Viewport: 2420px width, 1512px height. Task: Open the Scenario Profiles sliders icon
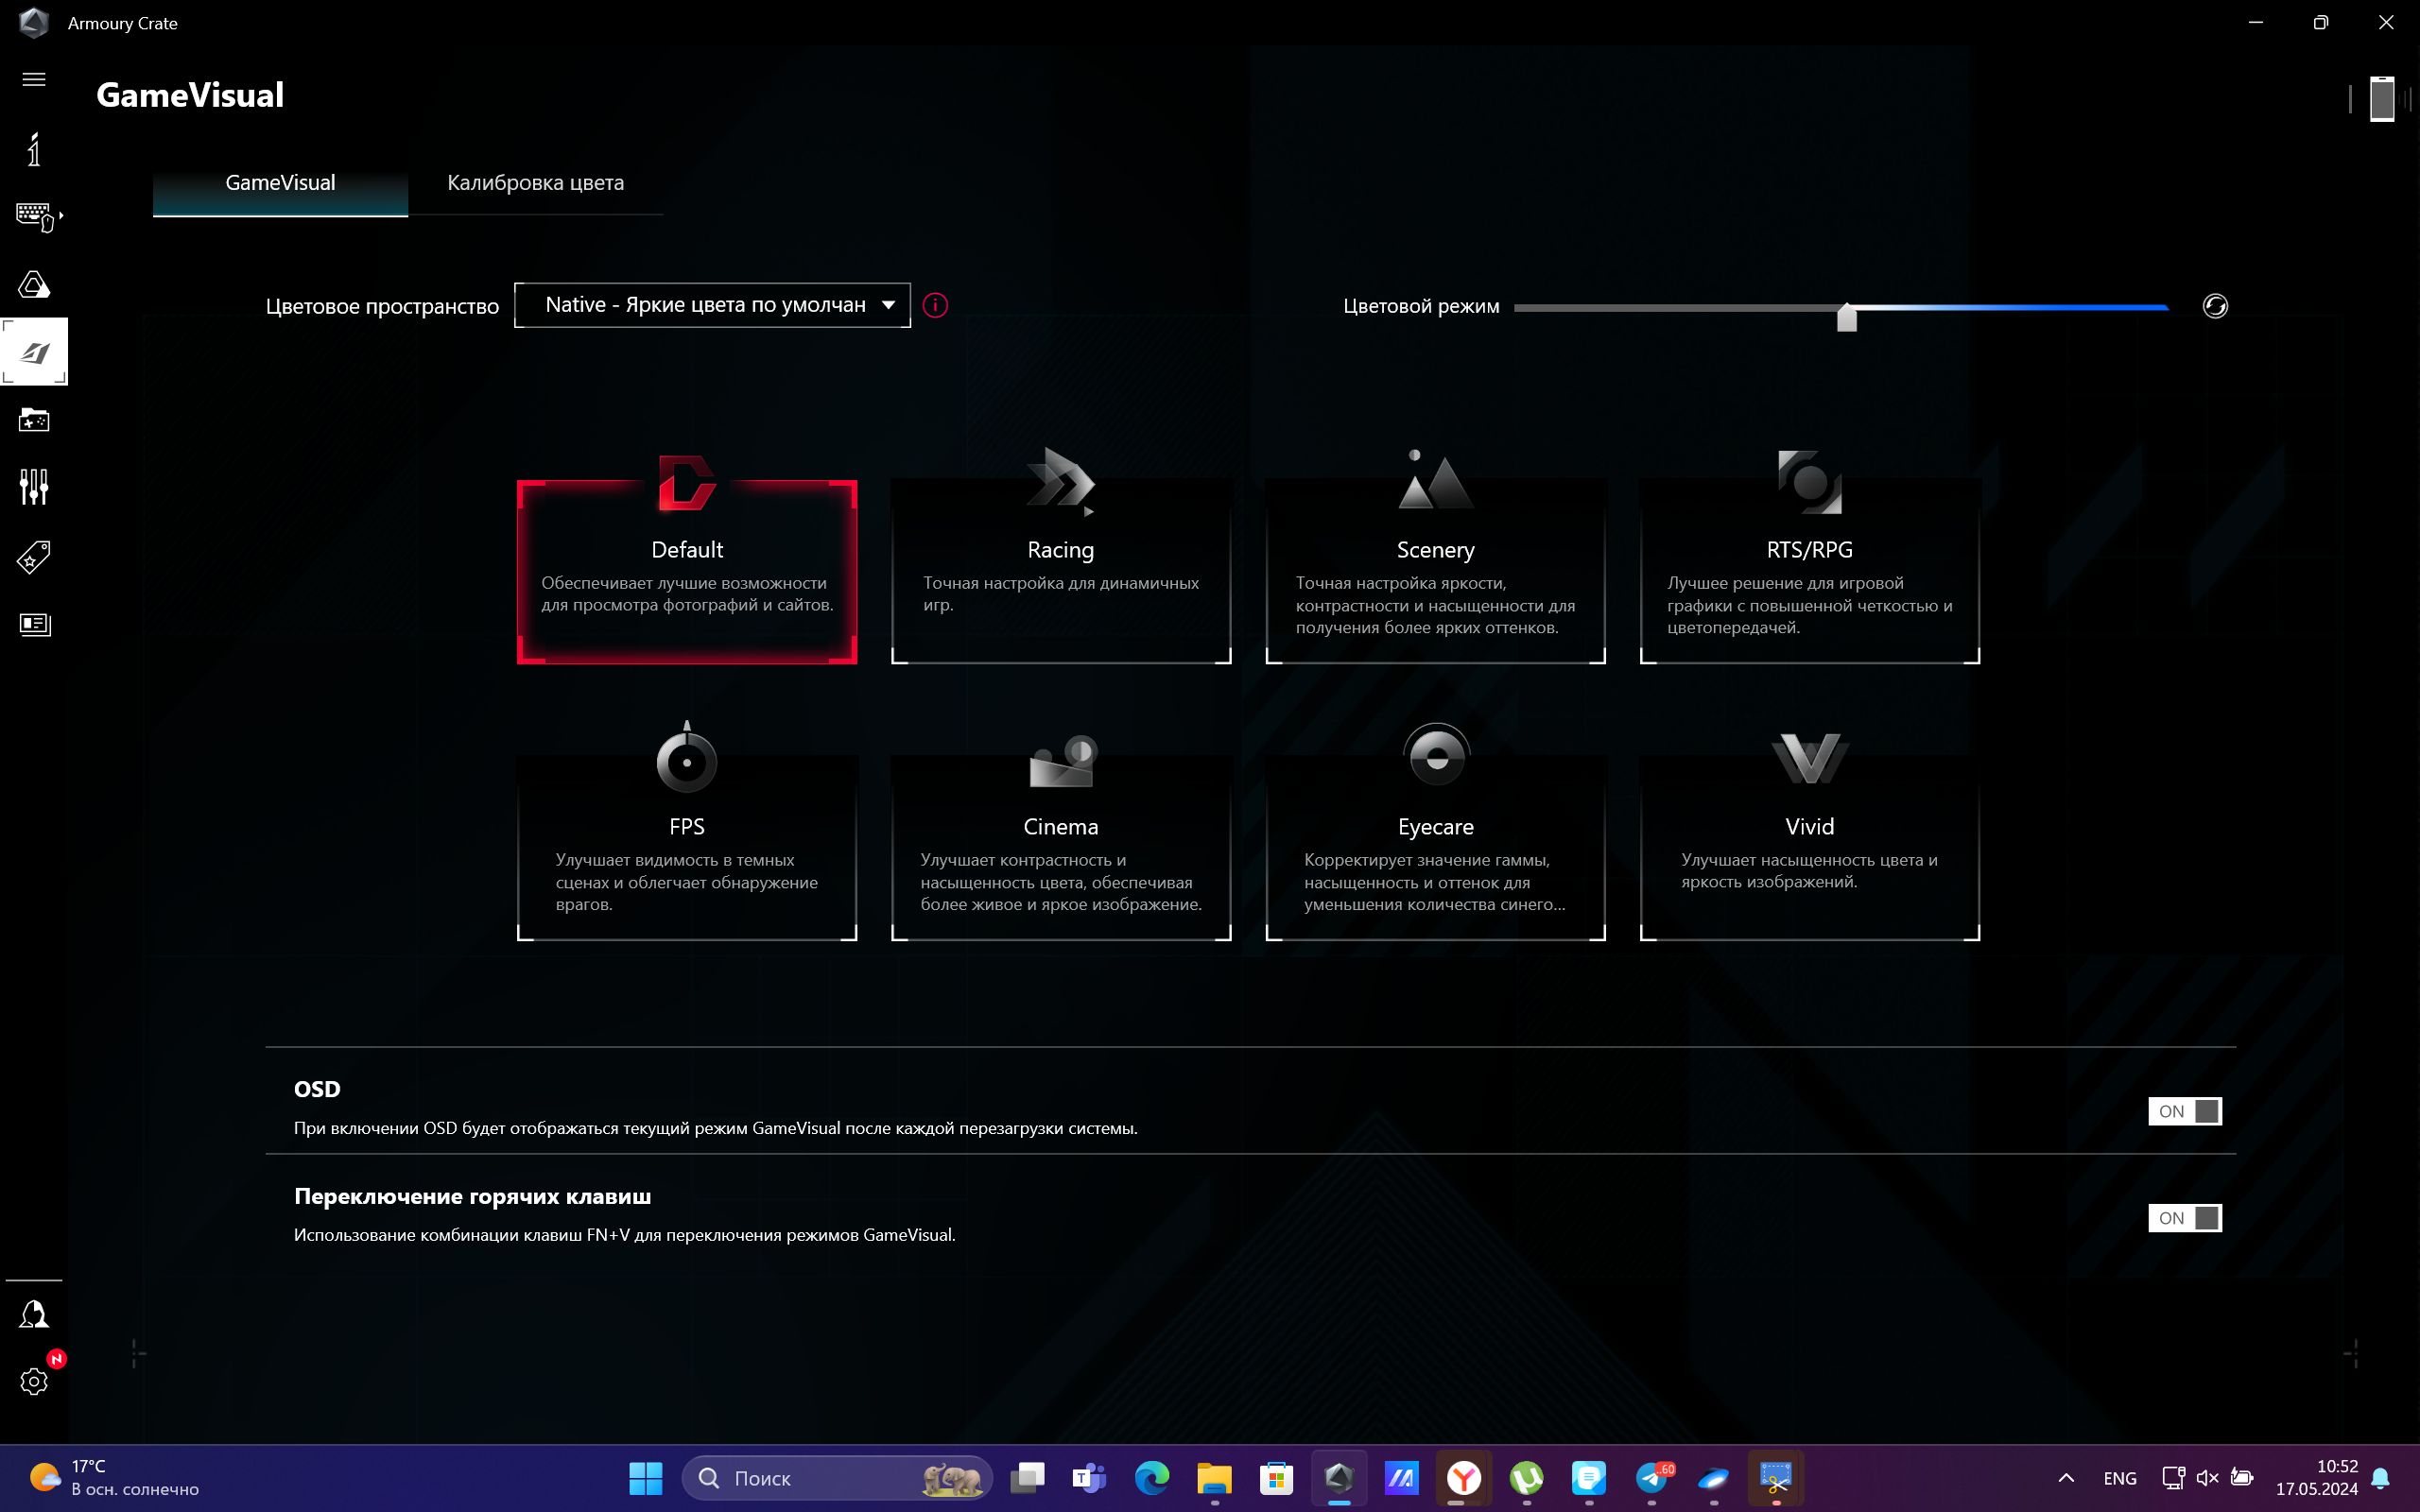[x=34, y=487]
